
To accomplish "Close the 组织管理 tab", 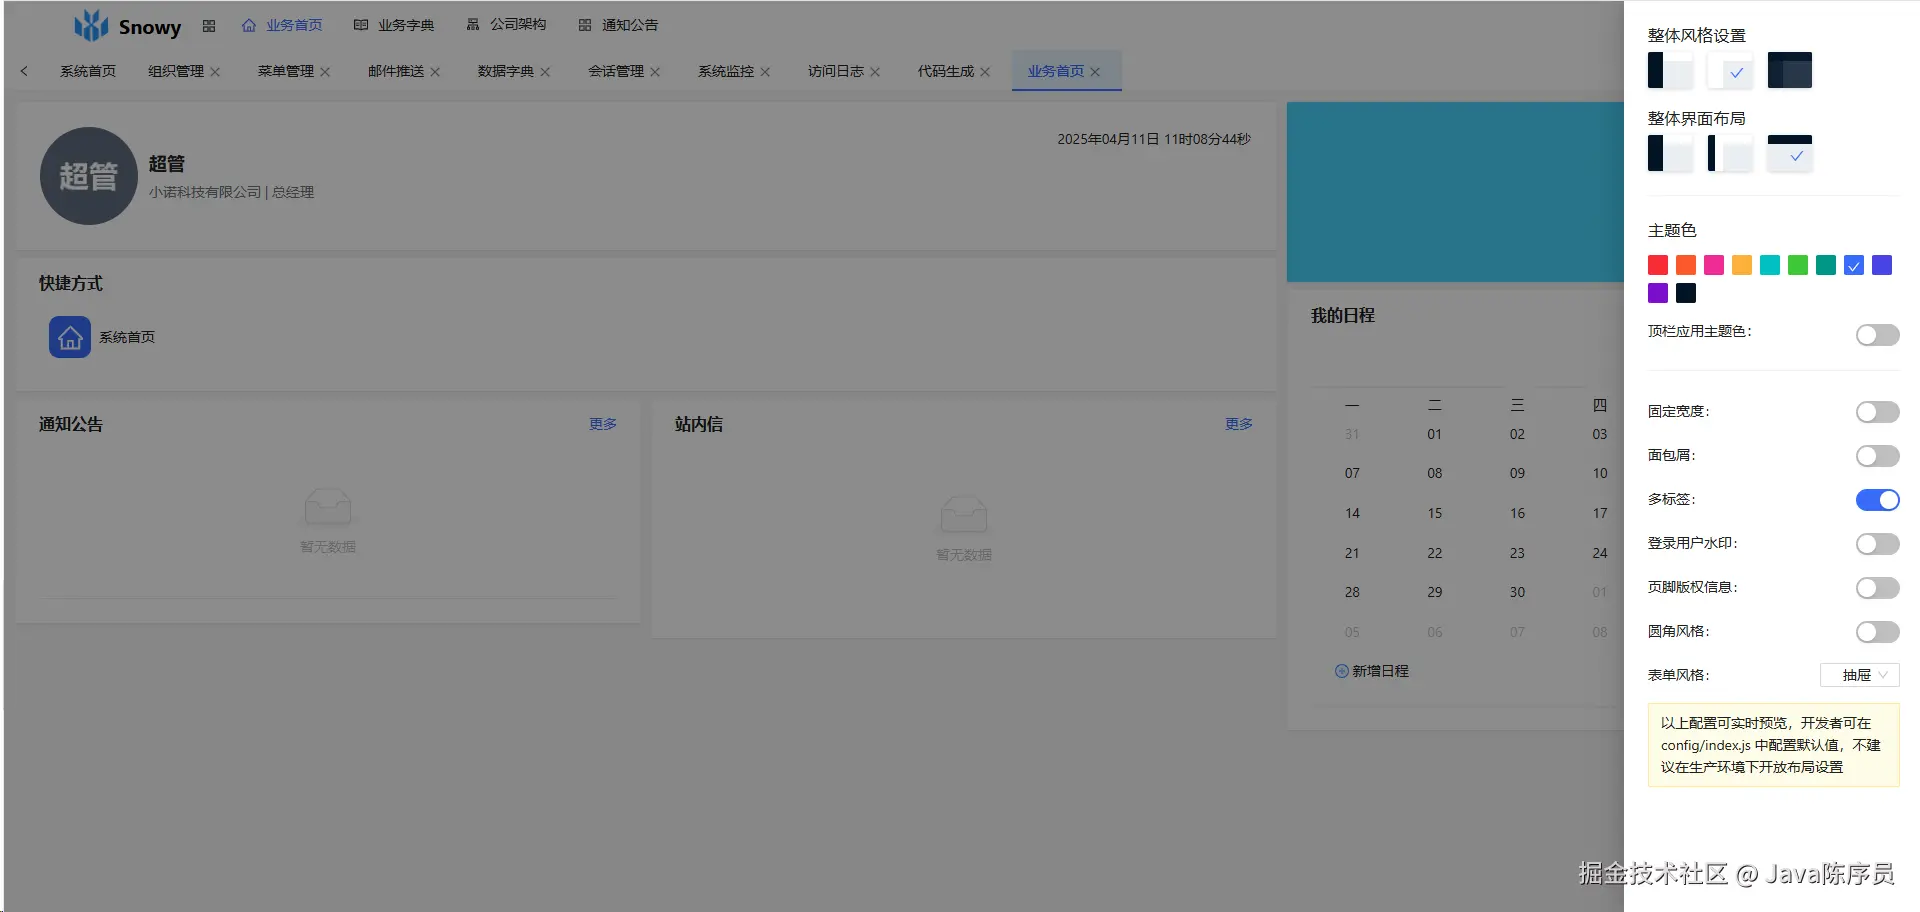I will (x=215, y=72).
